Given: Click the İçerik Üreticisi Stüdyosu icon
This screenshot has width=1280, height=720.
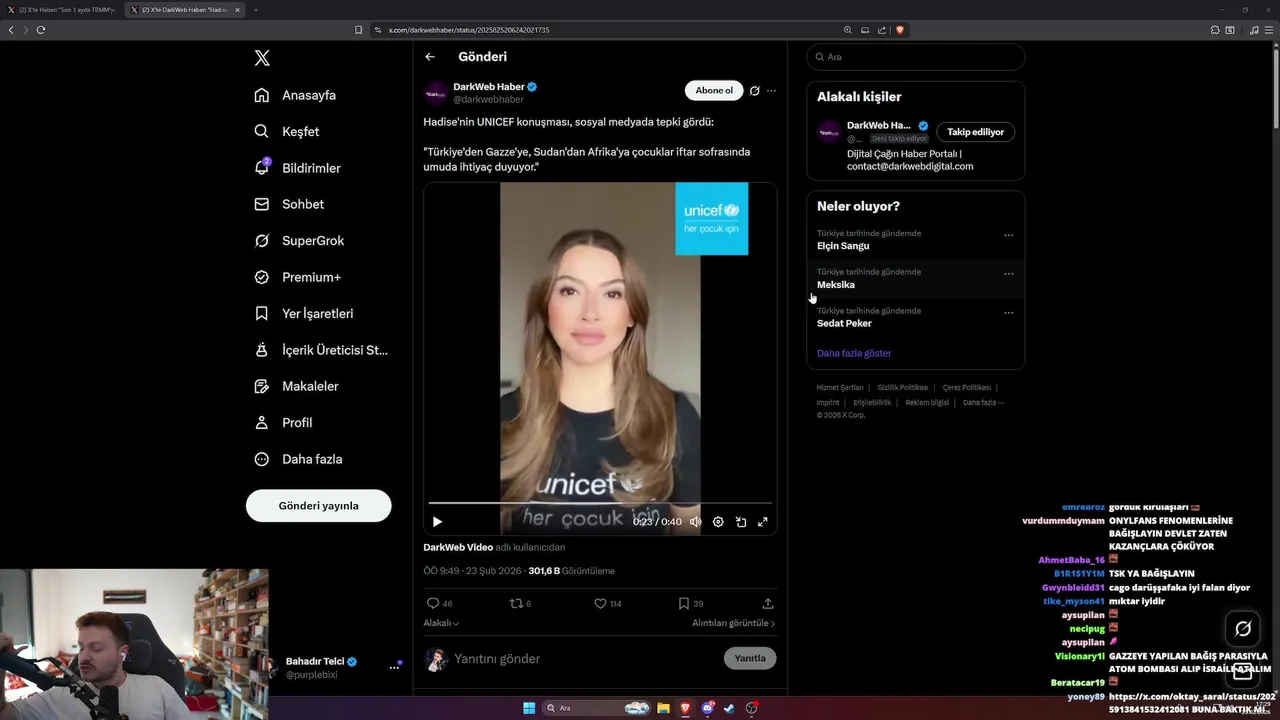Looking at the screenshot, I should point(262,350).
